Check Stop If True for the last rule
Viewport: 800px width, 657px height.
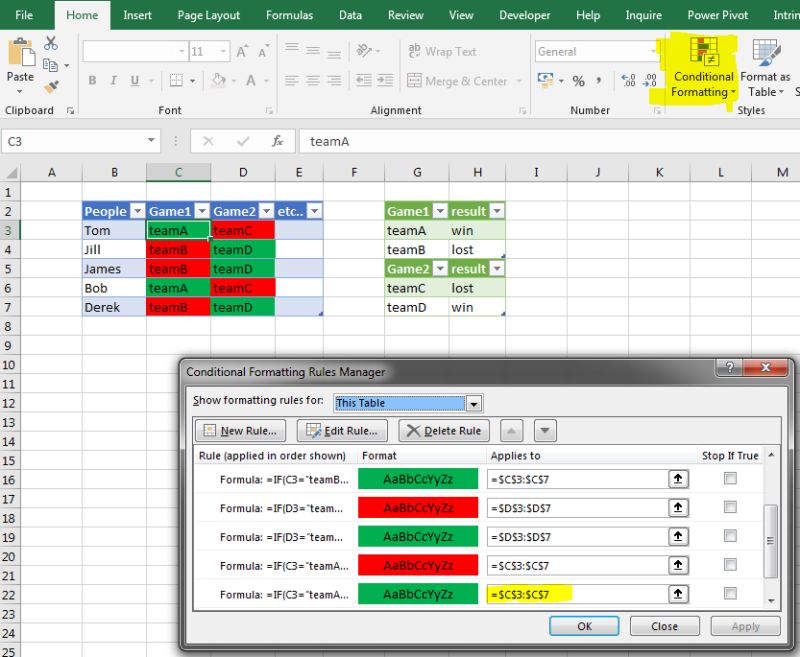[x=730, y=592]
